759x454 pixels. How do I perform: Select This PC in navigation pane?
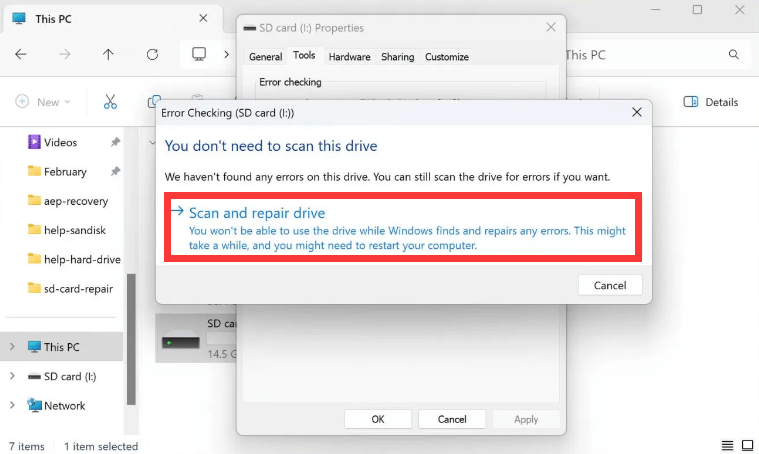[x=61, y=347]
